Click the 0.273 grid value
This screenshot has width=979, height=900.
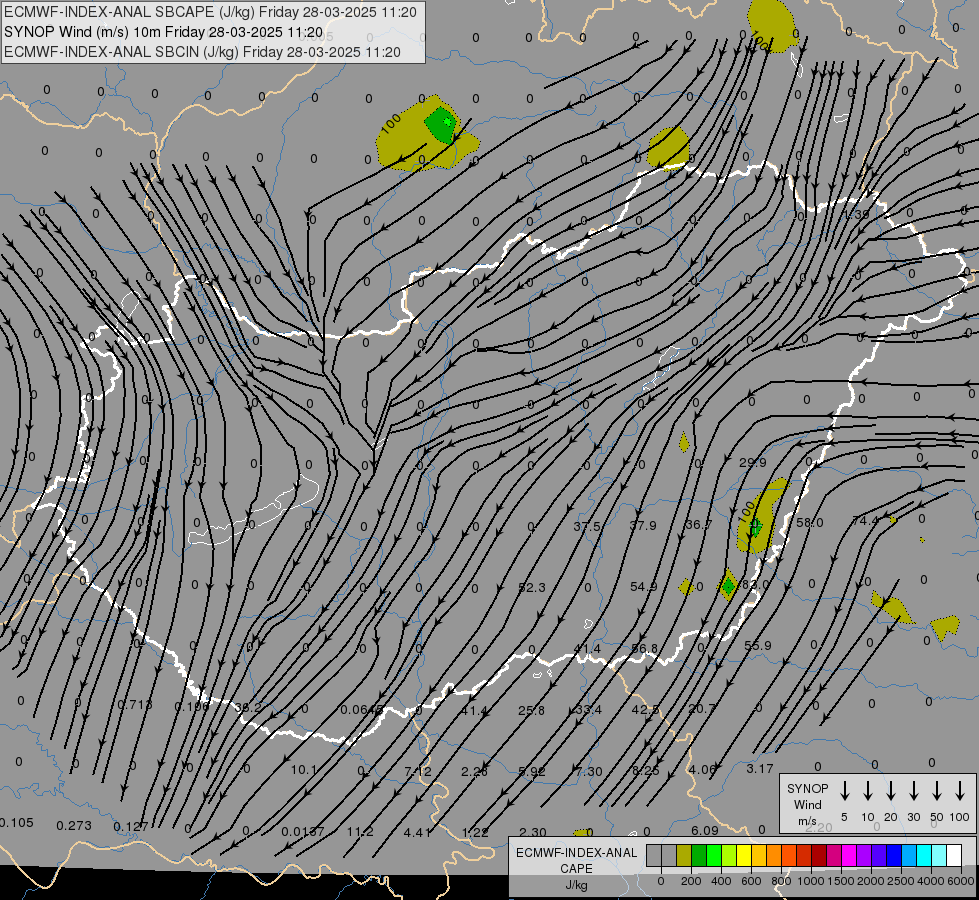click(74, 826)
